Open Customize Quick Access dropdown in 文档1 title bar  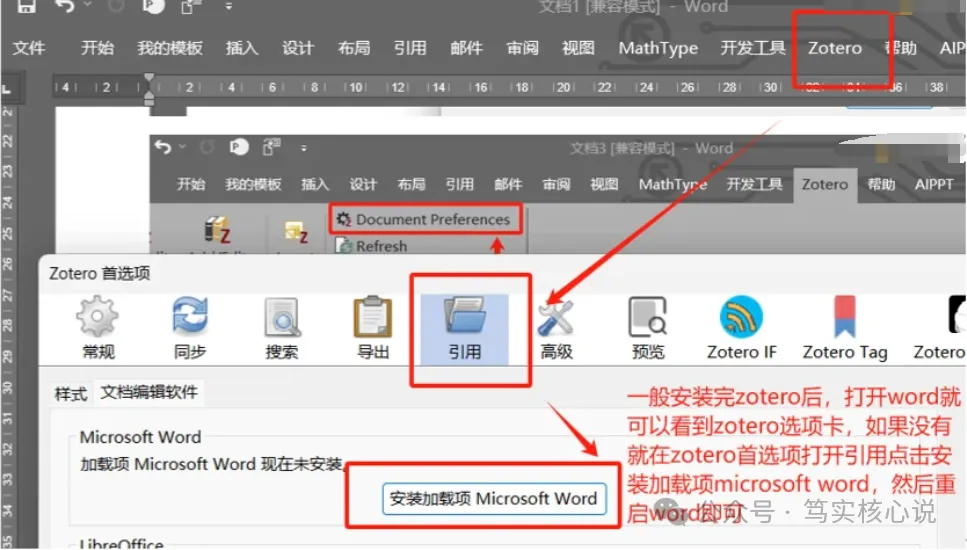point(228,7)
